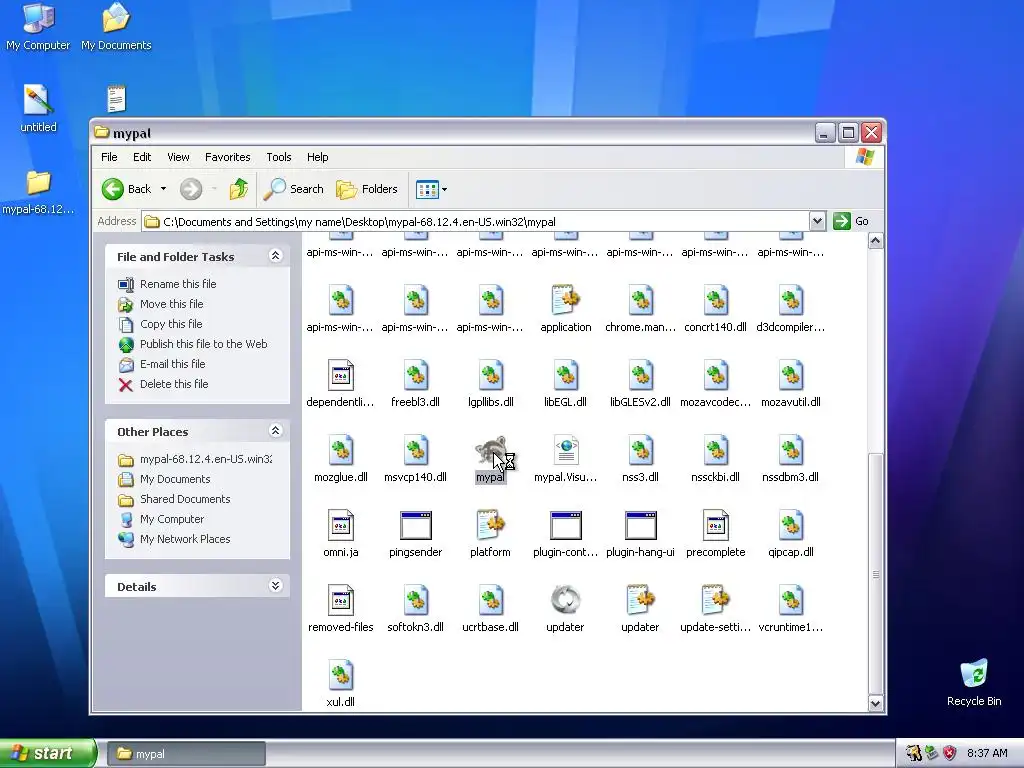Open the Back button history dropdown arrow
1024x768 pixels.
(163, 189)
